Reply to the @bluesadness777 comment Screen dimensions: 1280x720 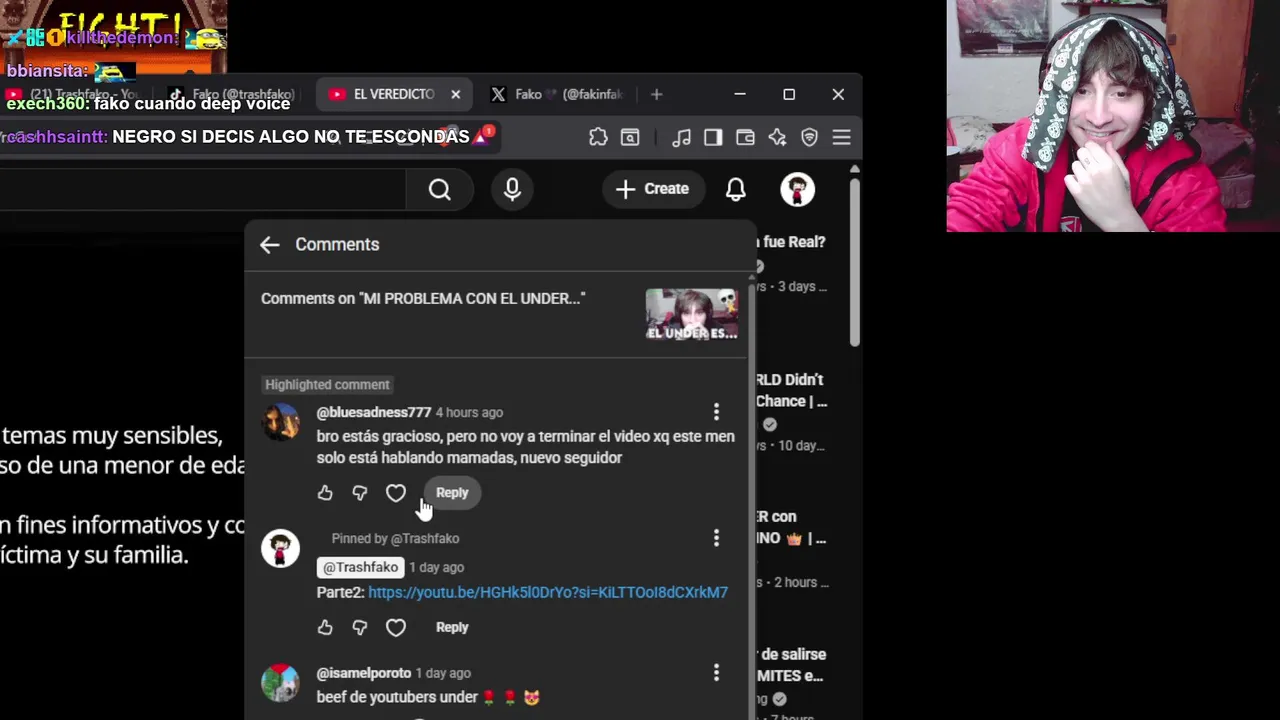point(452,493)
